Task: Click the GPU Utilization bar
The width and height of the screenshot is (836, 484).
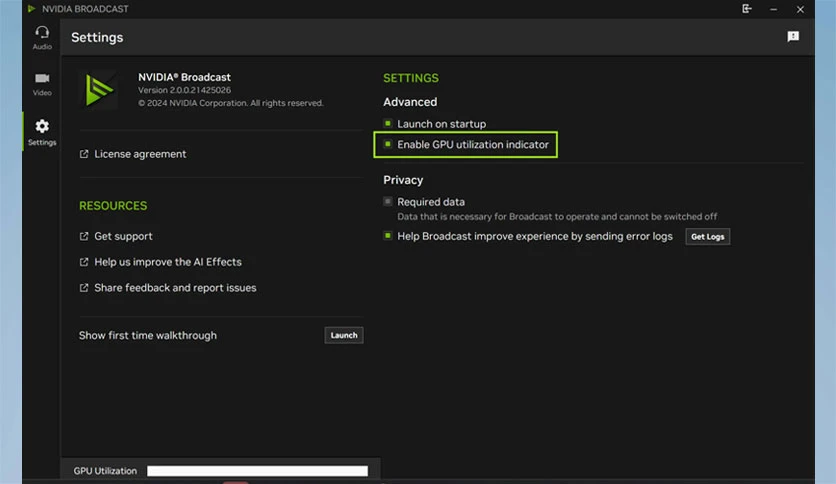Action: [258, 471]
